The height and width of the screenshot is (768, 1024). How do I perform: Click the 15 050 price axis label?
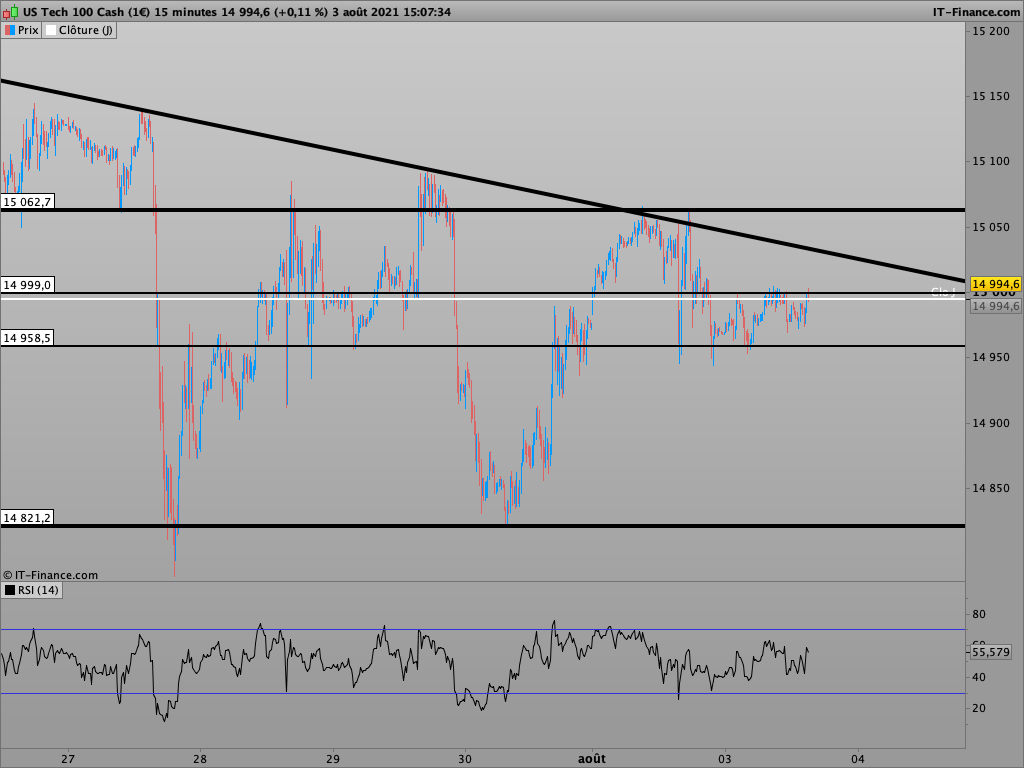pos(991,227)
